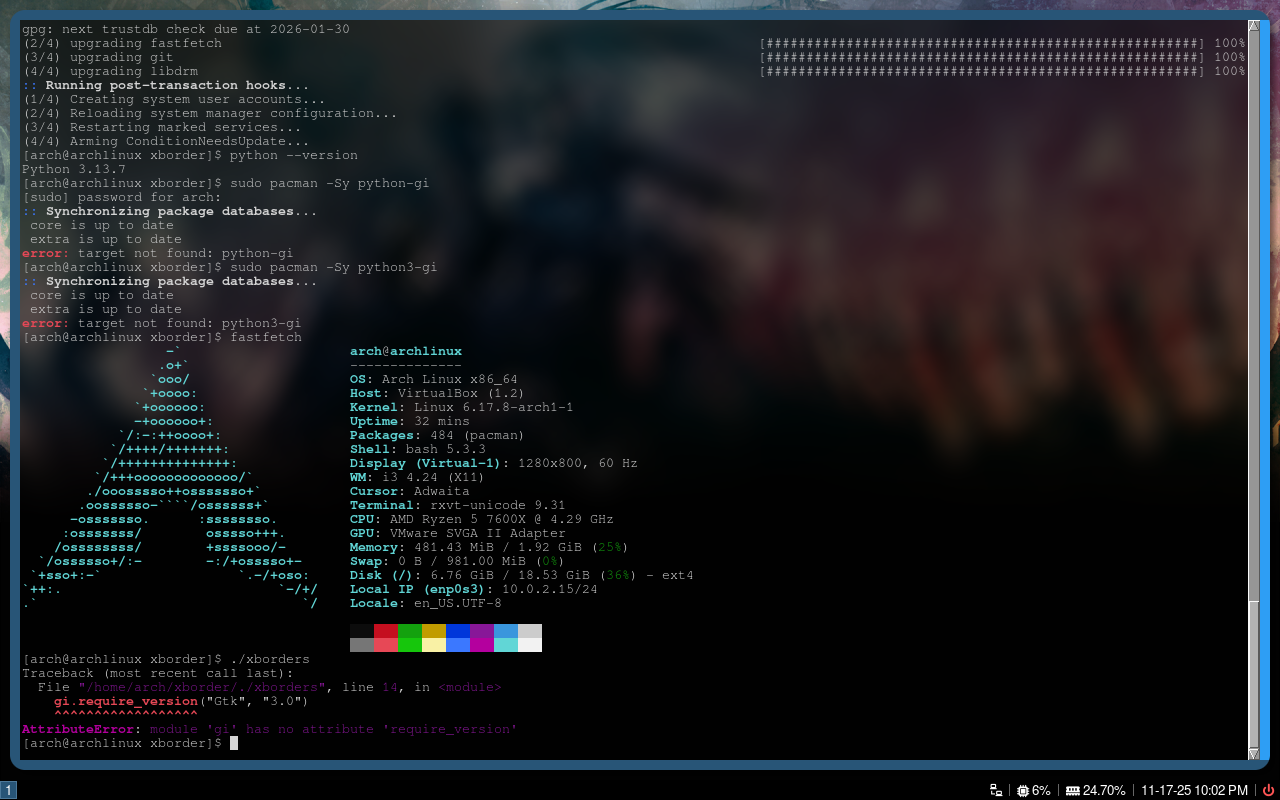The height and width of the screenshot is (800, 1280).
Task: Pick the bright green swatch in lower palette row
Action: tap(410, 645)
